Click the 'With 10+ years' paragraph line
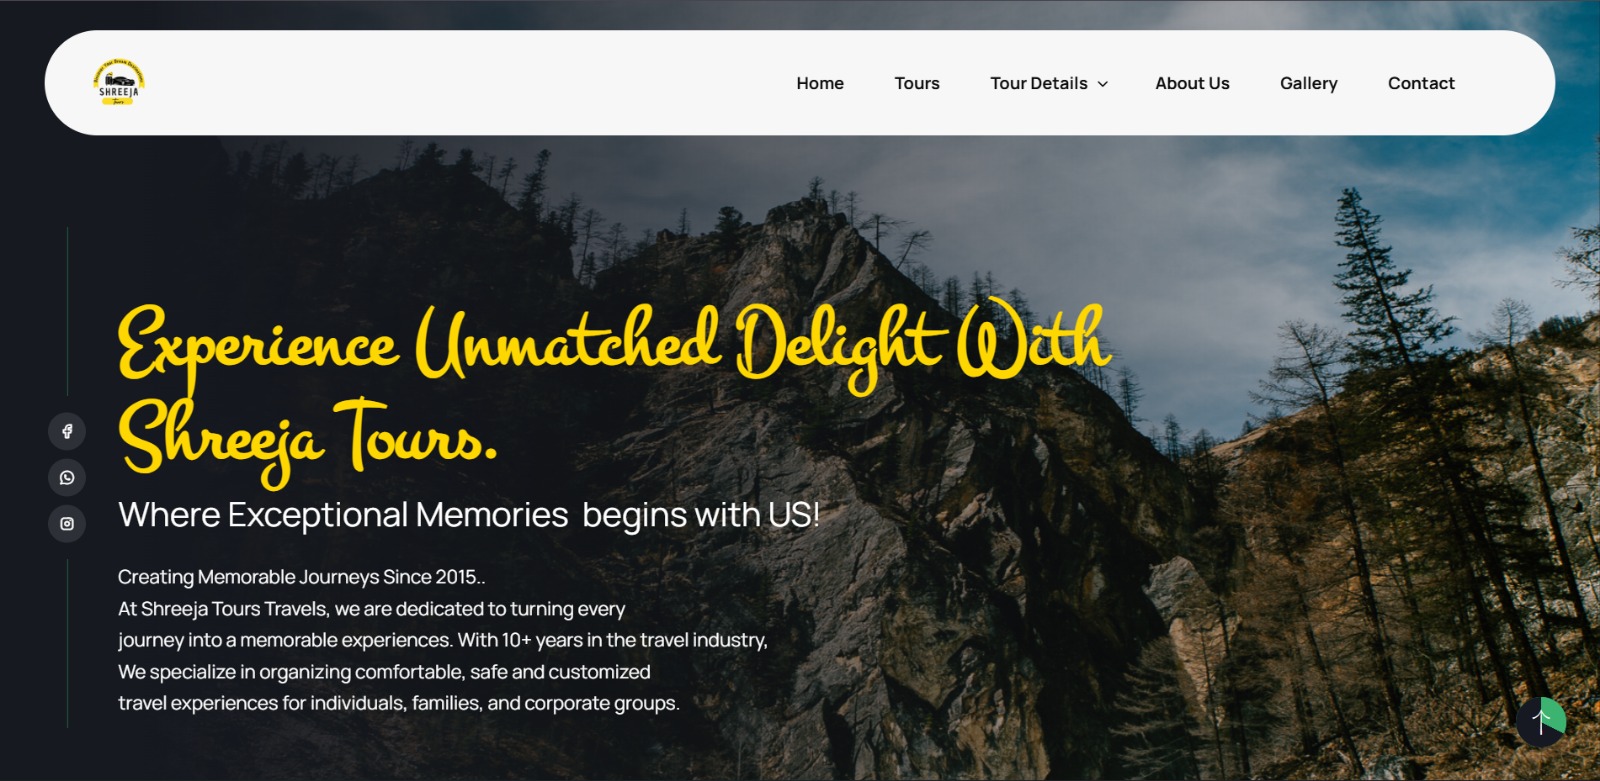The height and width of the screenshot is (781, 1600). (x=443, y=640)
